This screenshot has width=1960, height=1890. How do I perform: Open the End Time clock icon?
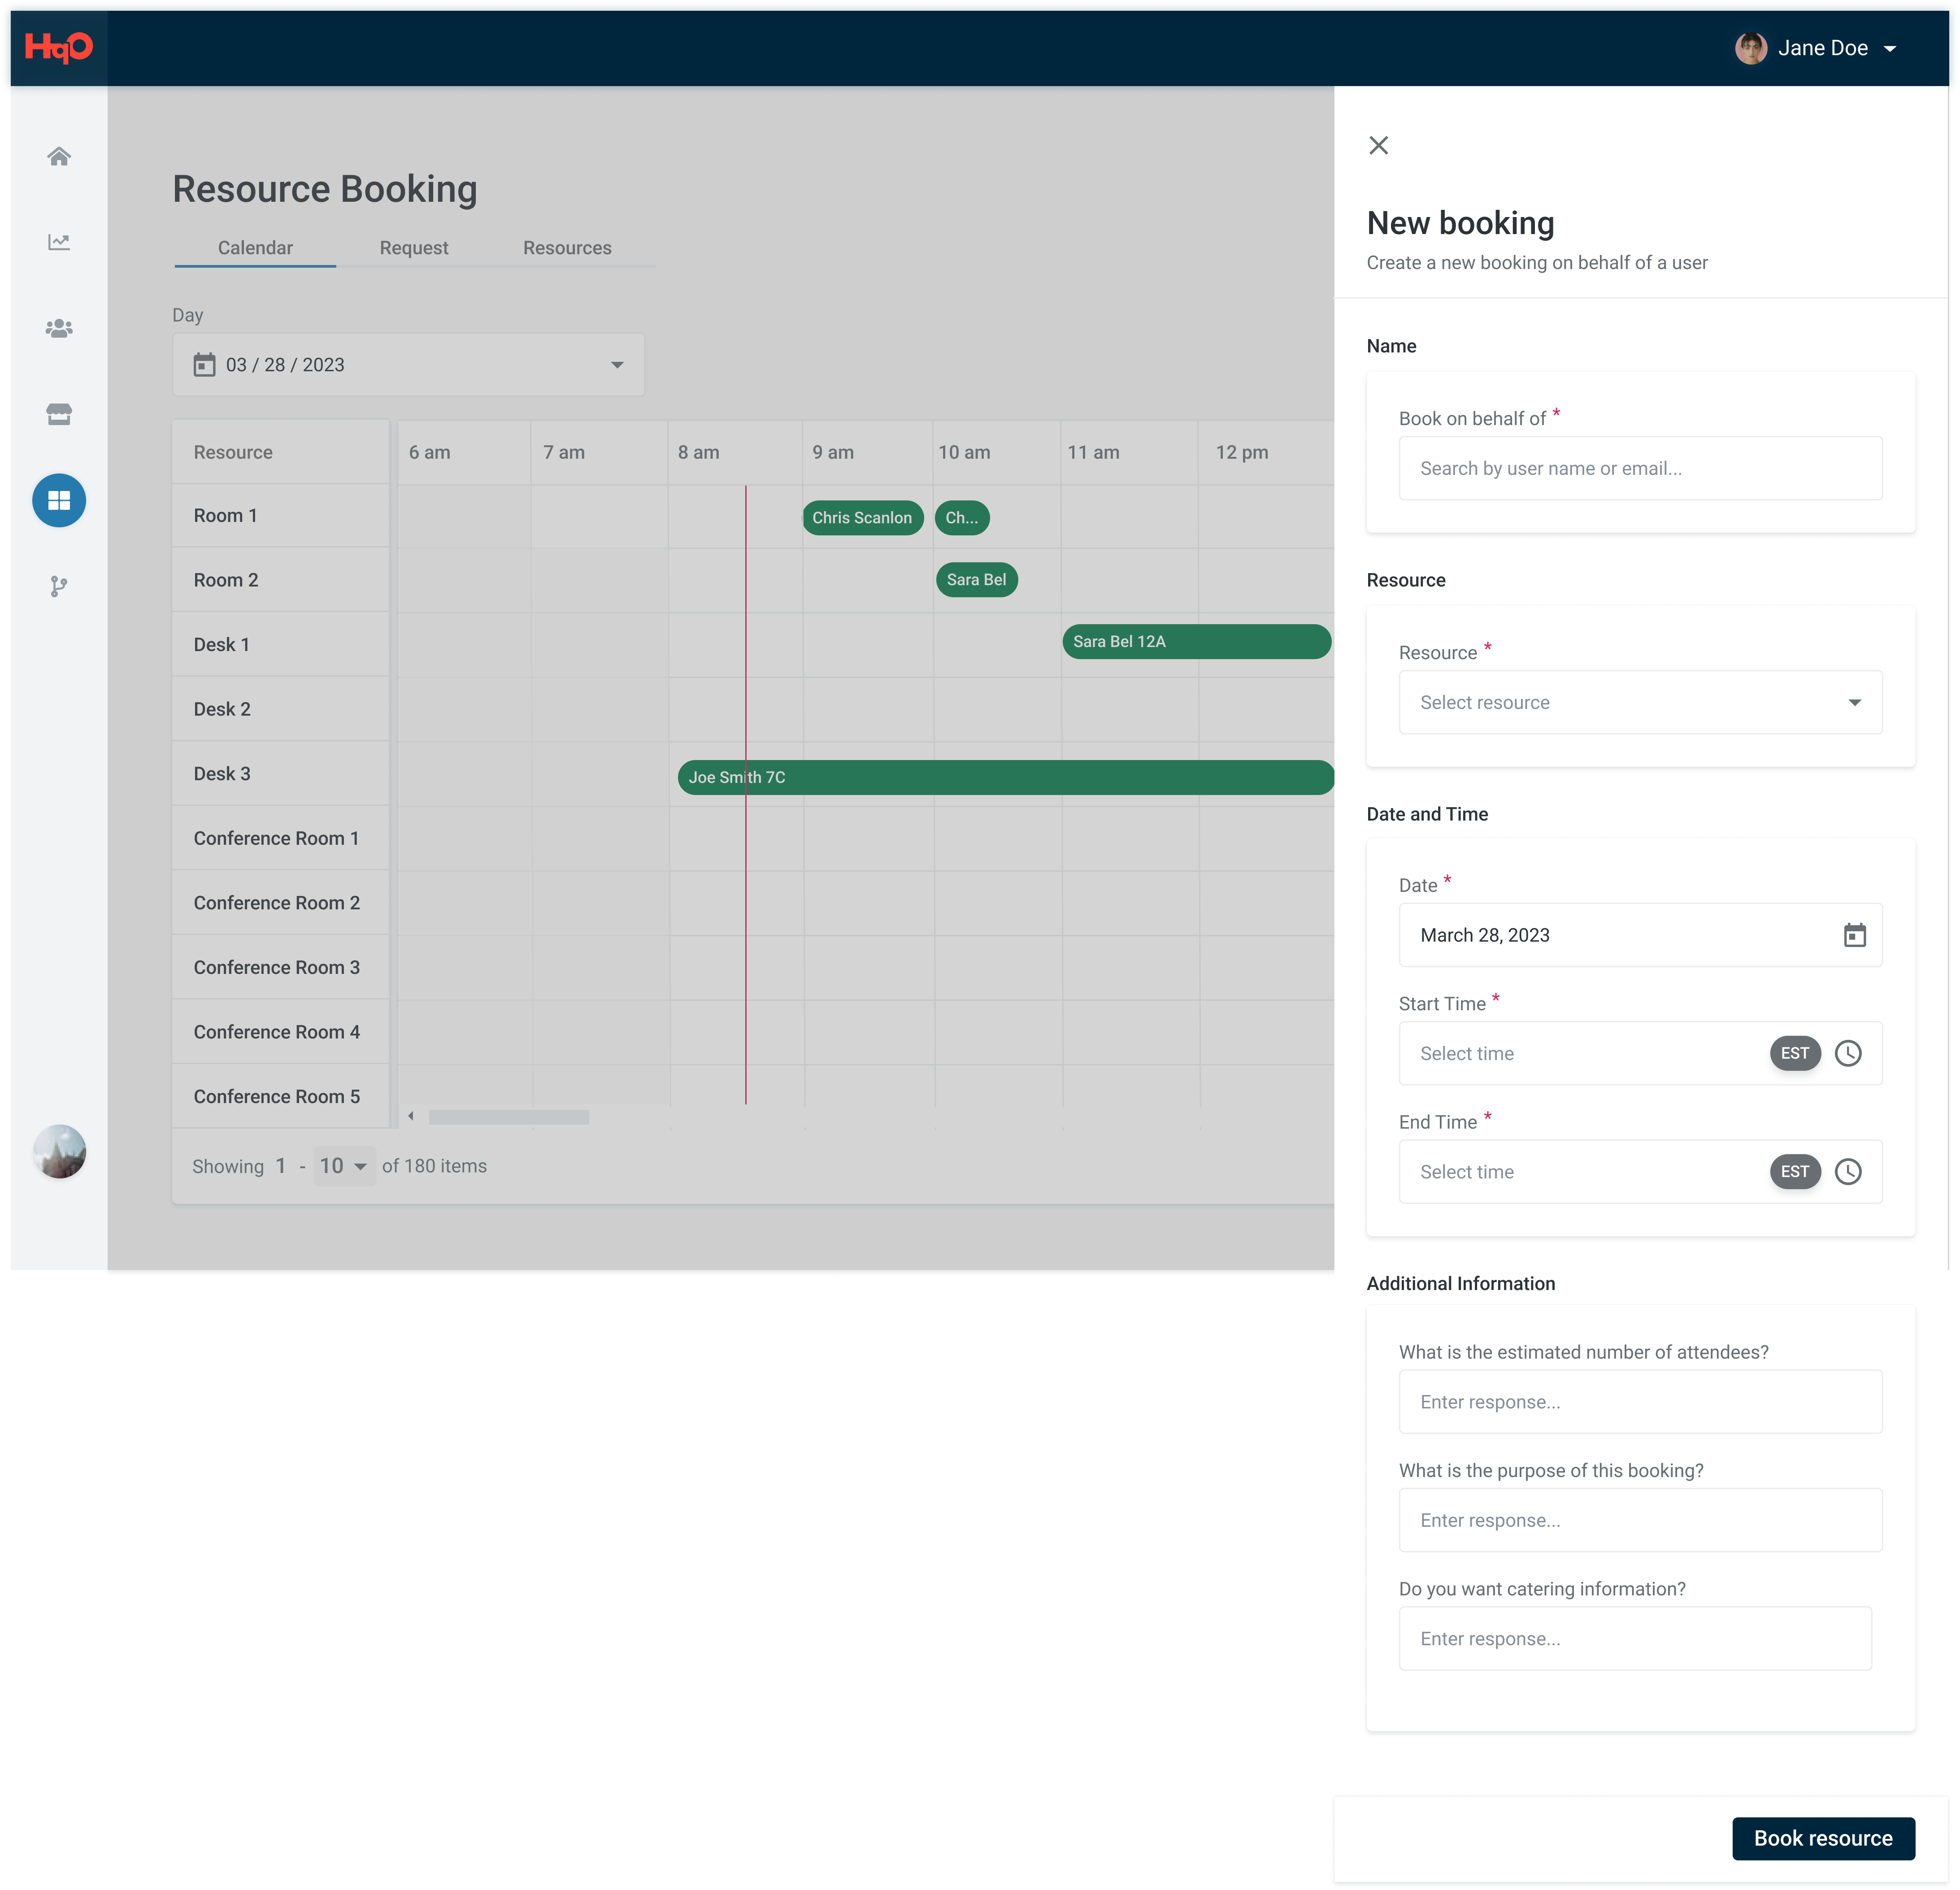1848,1171
